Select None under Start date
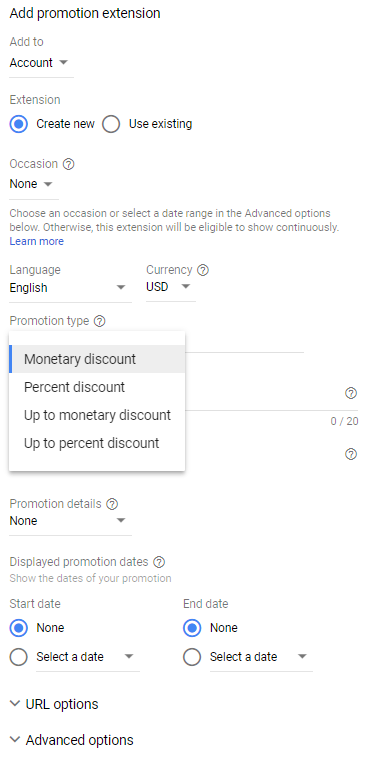This screenshot has height=759, width=370. 19,628
